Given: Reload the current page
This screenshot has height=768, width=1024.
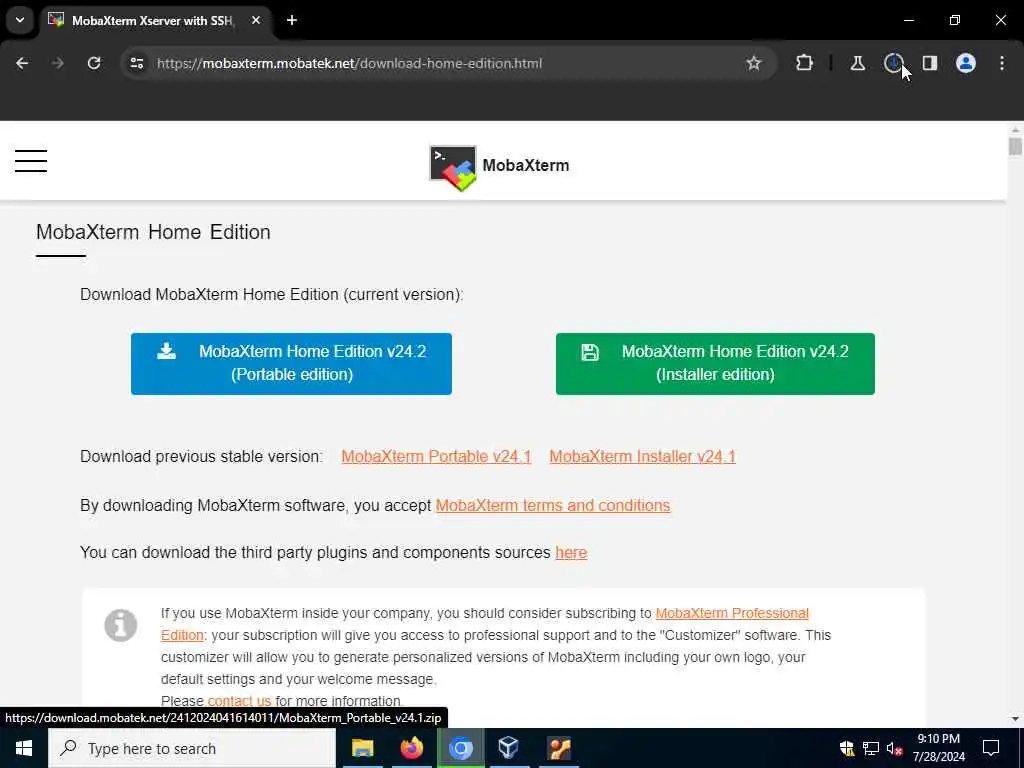Looking at the screenshot, I should [94, 63].
